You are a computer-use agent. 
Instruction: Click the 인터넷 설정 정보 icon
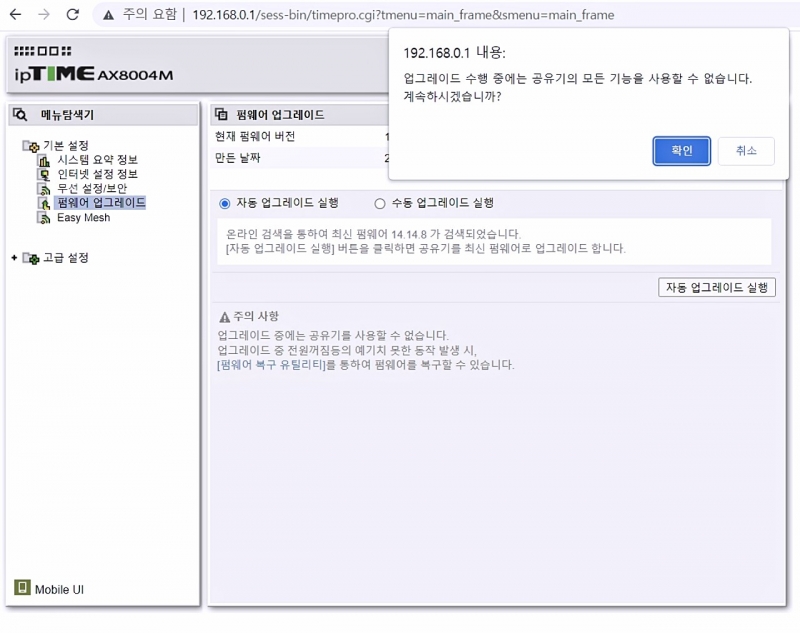pos(44,174)
